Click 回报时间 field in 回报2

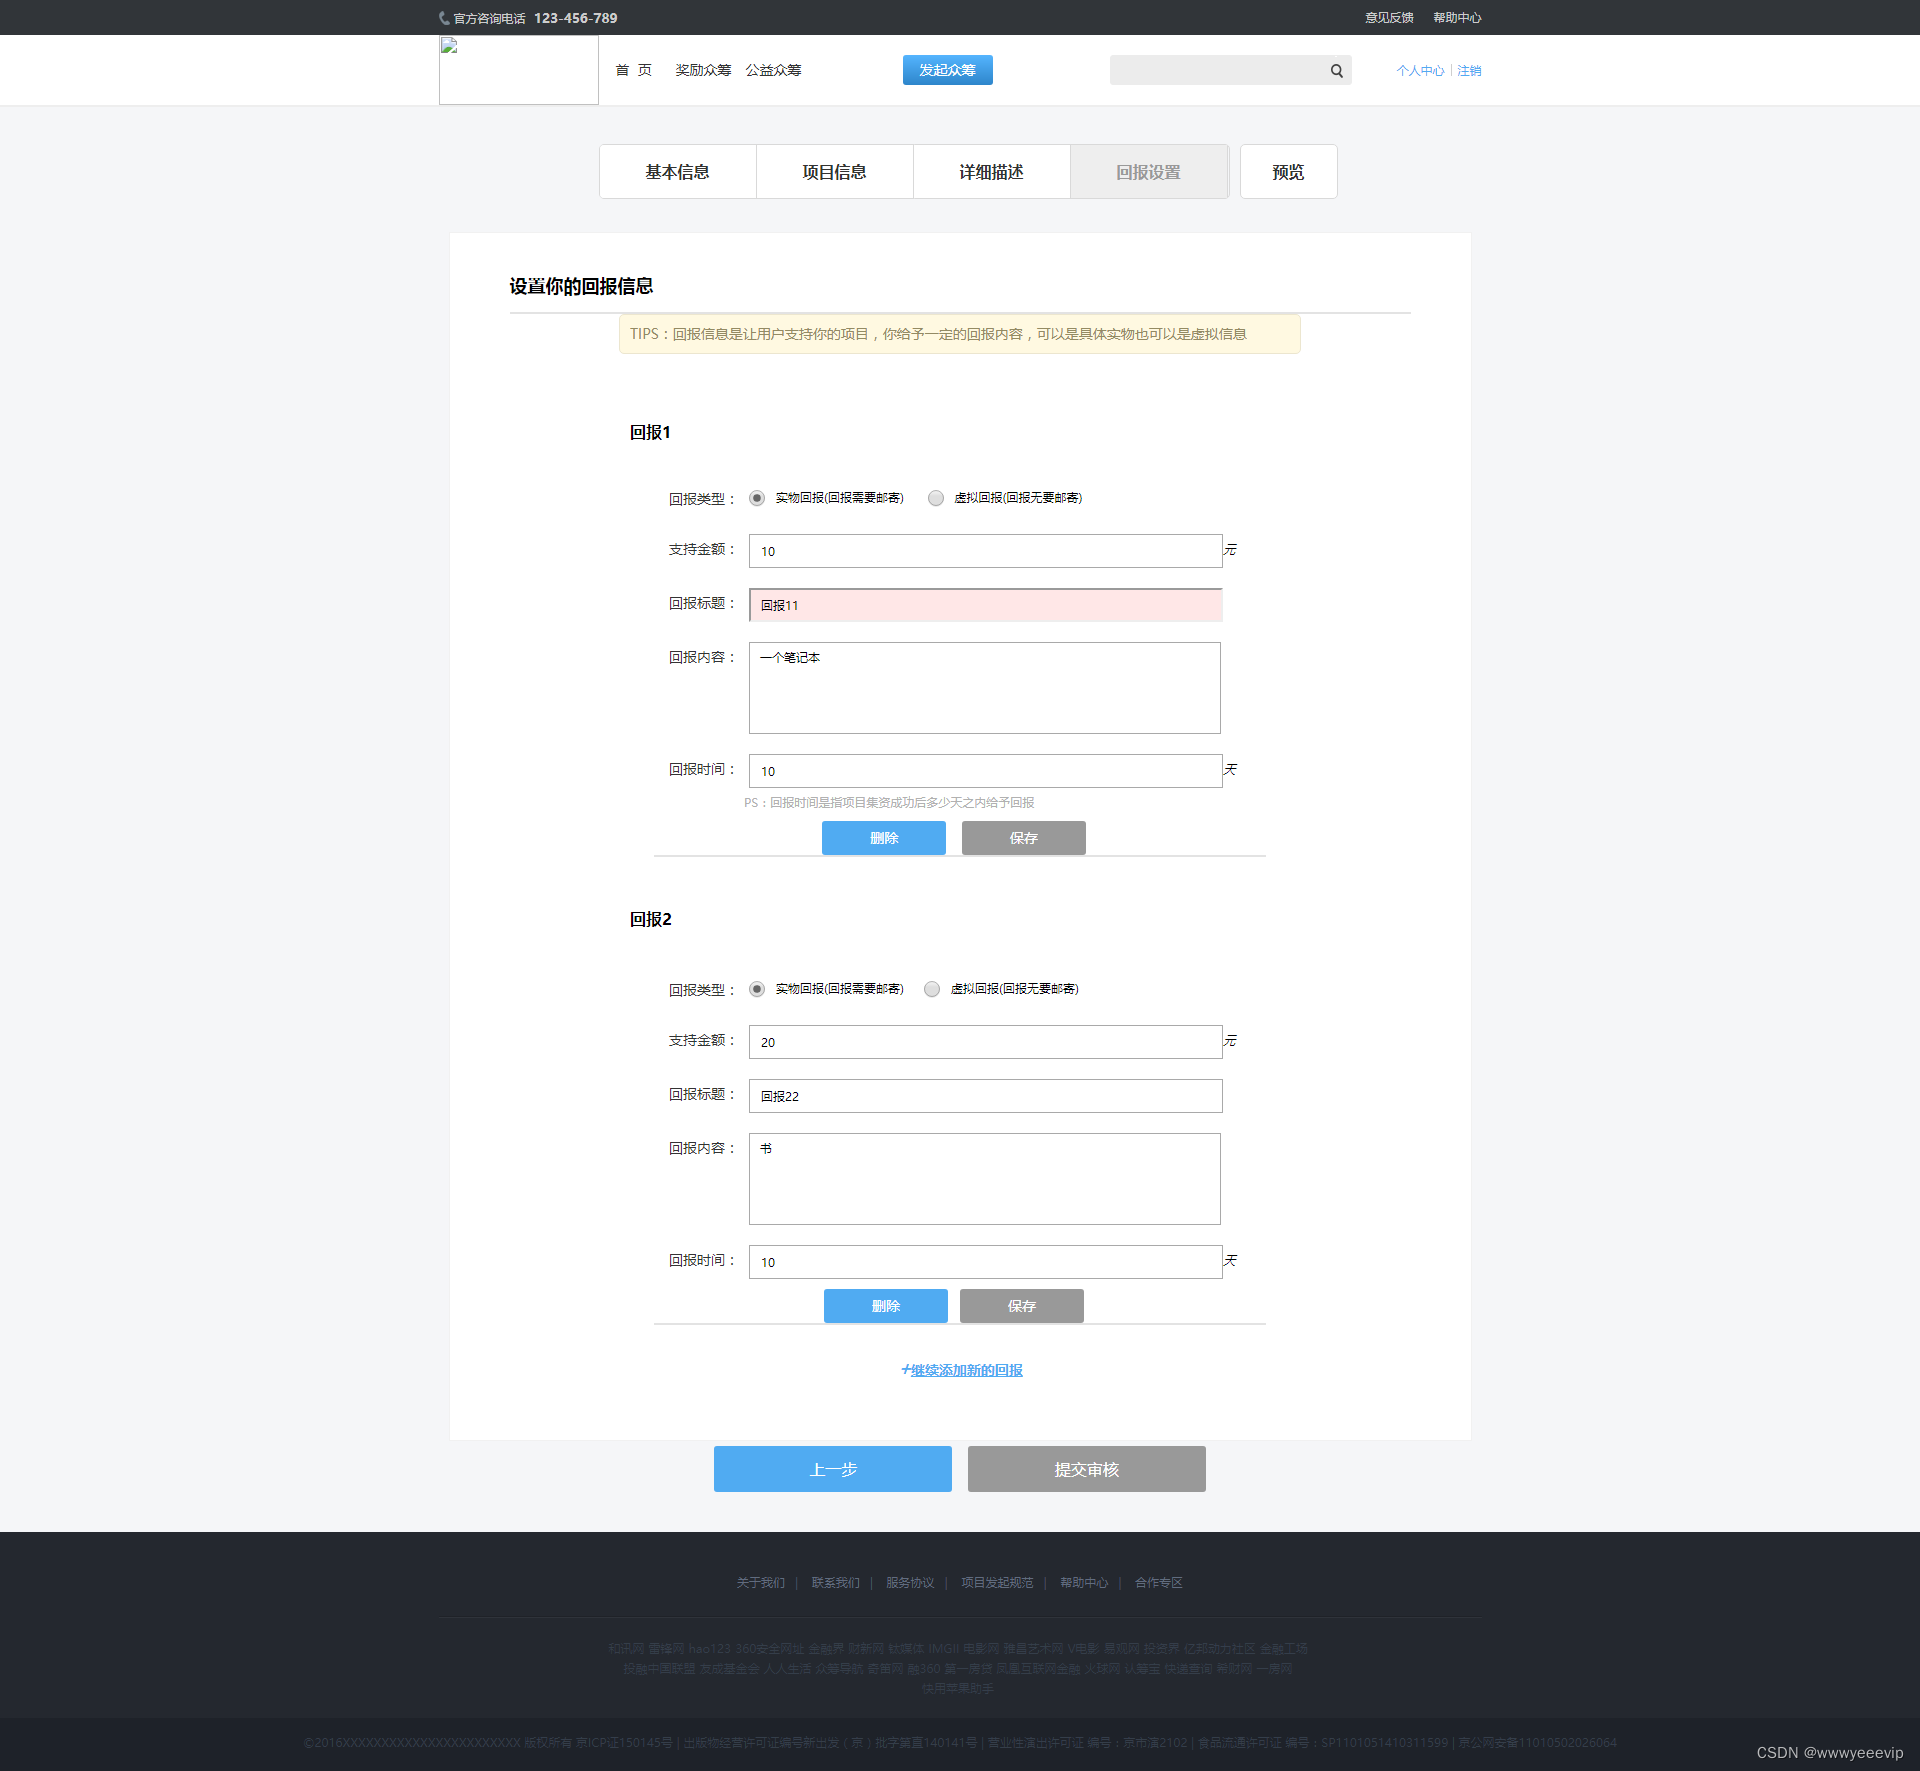[985, 1262]
